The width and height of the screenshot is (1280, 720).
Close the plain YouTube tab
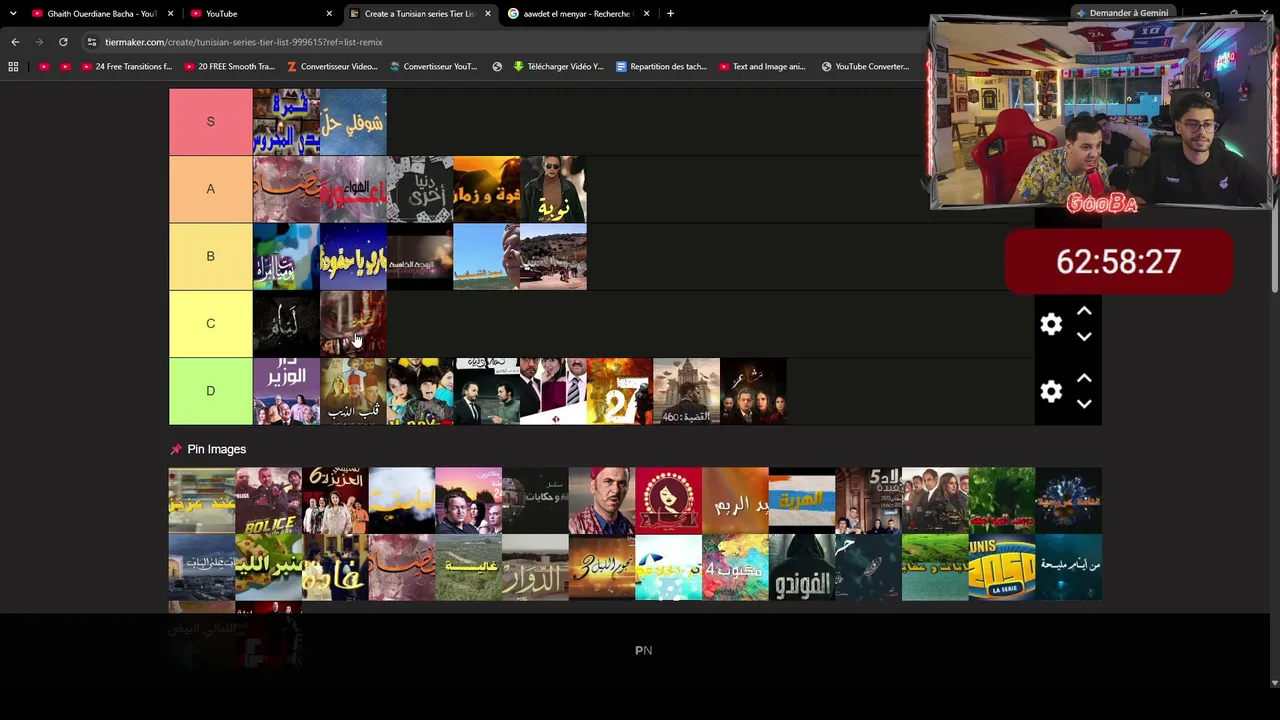pos(329,14)
